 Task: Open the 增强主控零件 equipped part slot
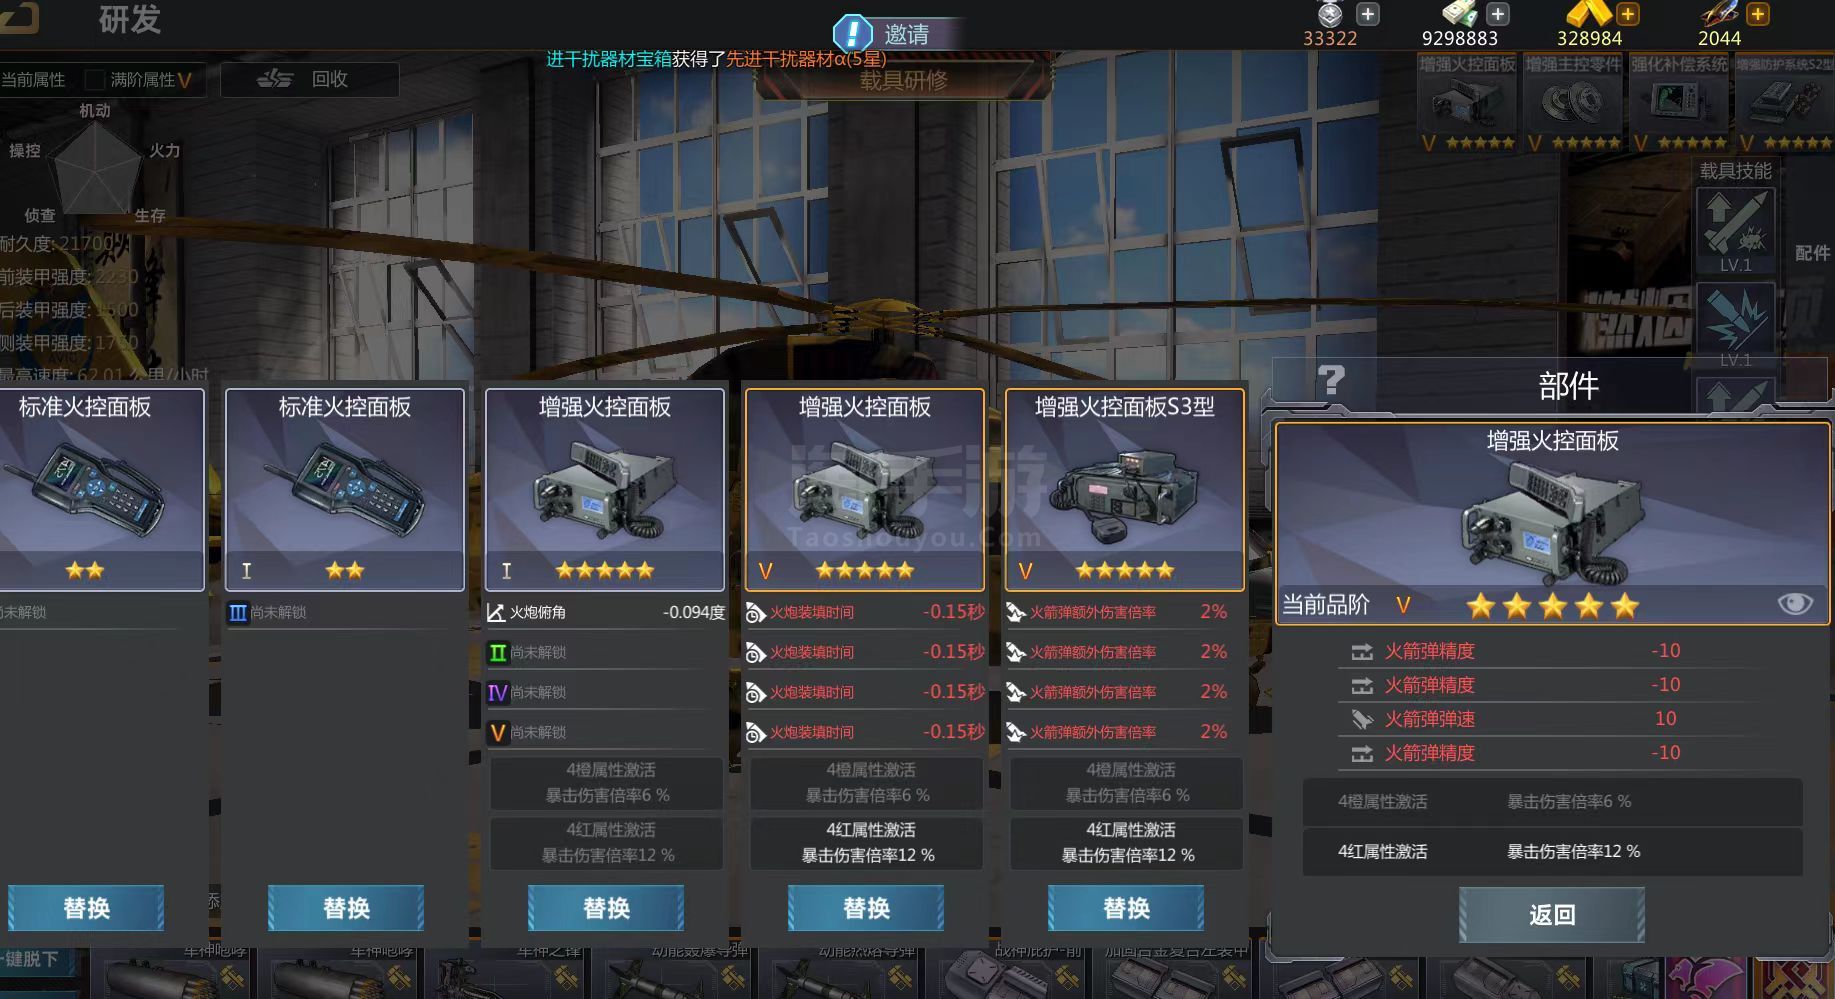pyautogui.click(x=1573, y=103)
